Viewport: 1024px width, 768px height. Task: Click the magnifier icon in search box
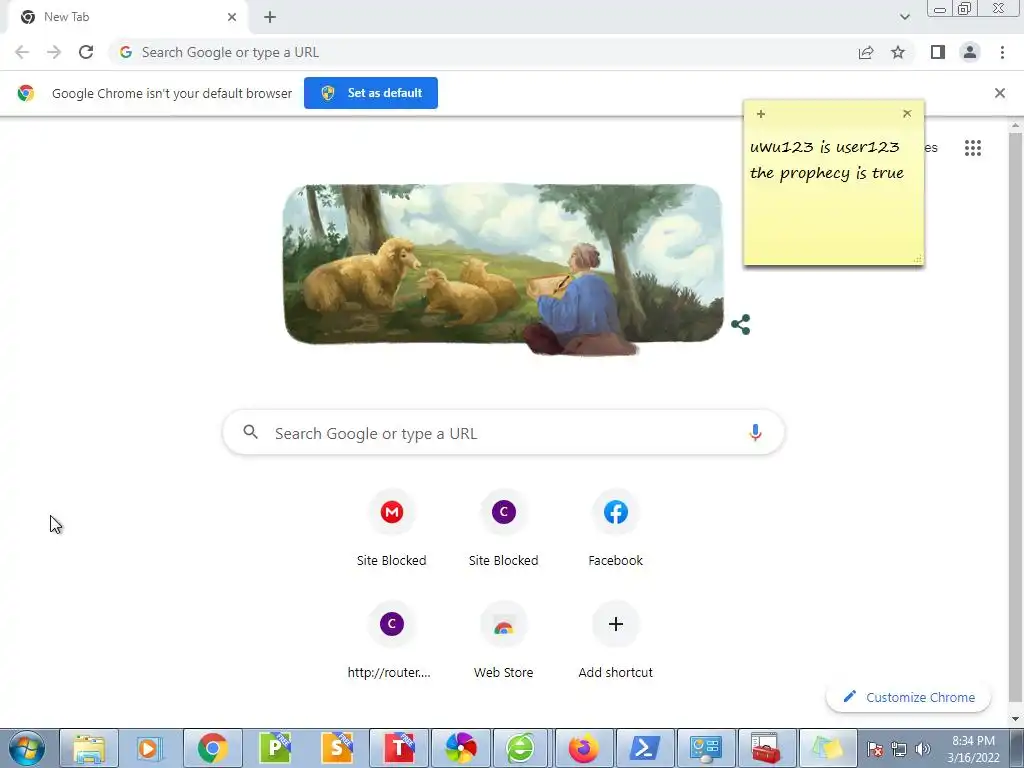click(x=251, y=432)
